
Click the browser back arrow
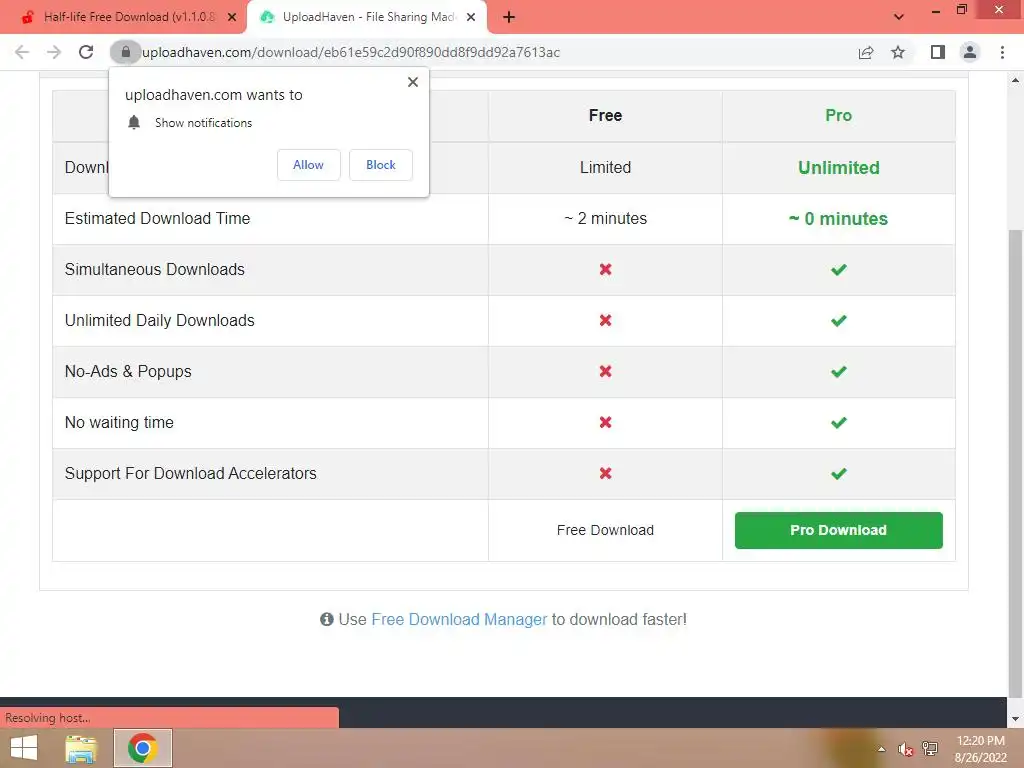[22, 52]
